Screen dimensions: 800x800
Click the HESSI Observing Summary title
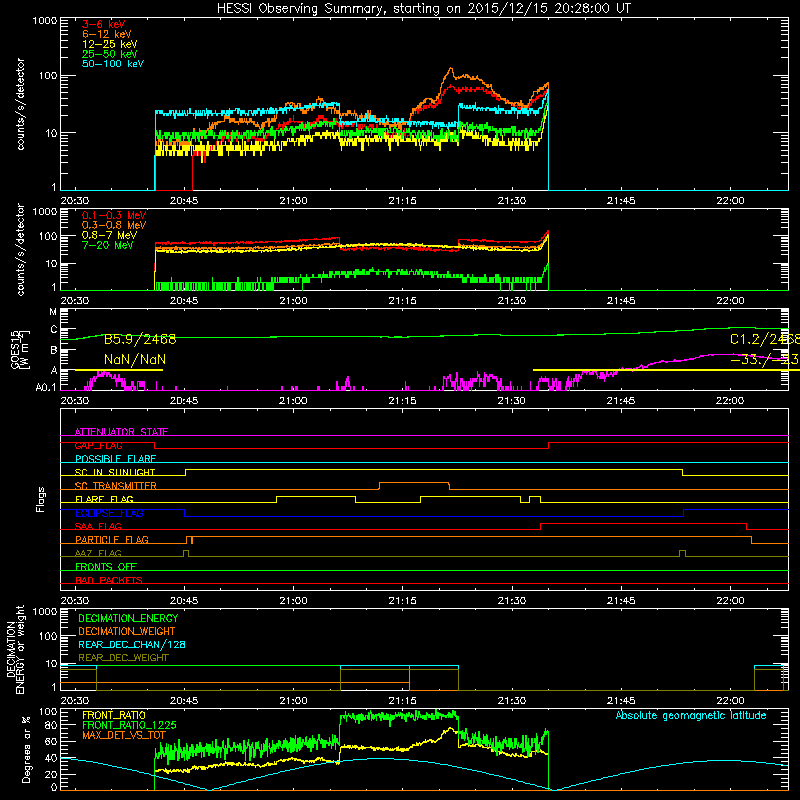pos(424,8)
